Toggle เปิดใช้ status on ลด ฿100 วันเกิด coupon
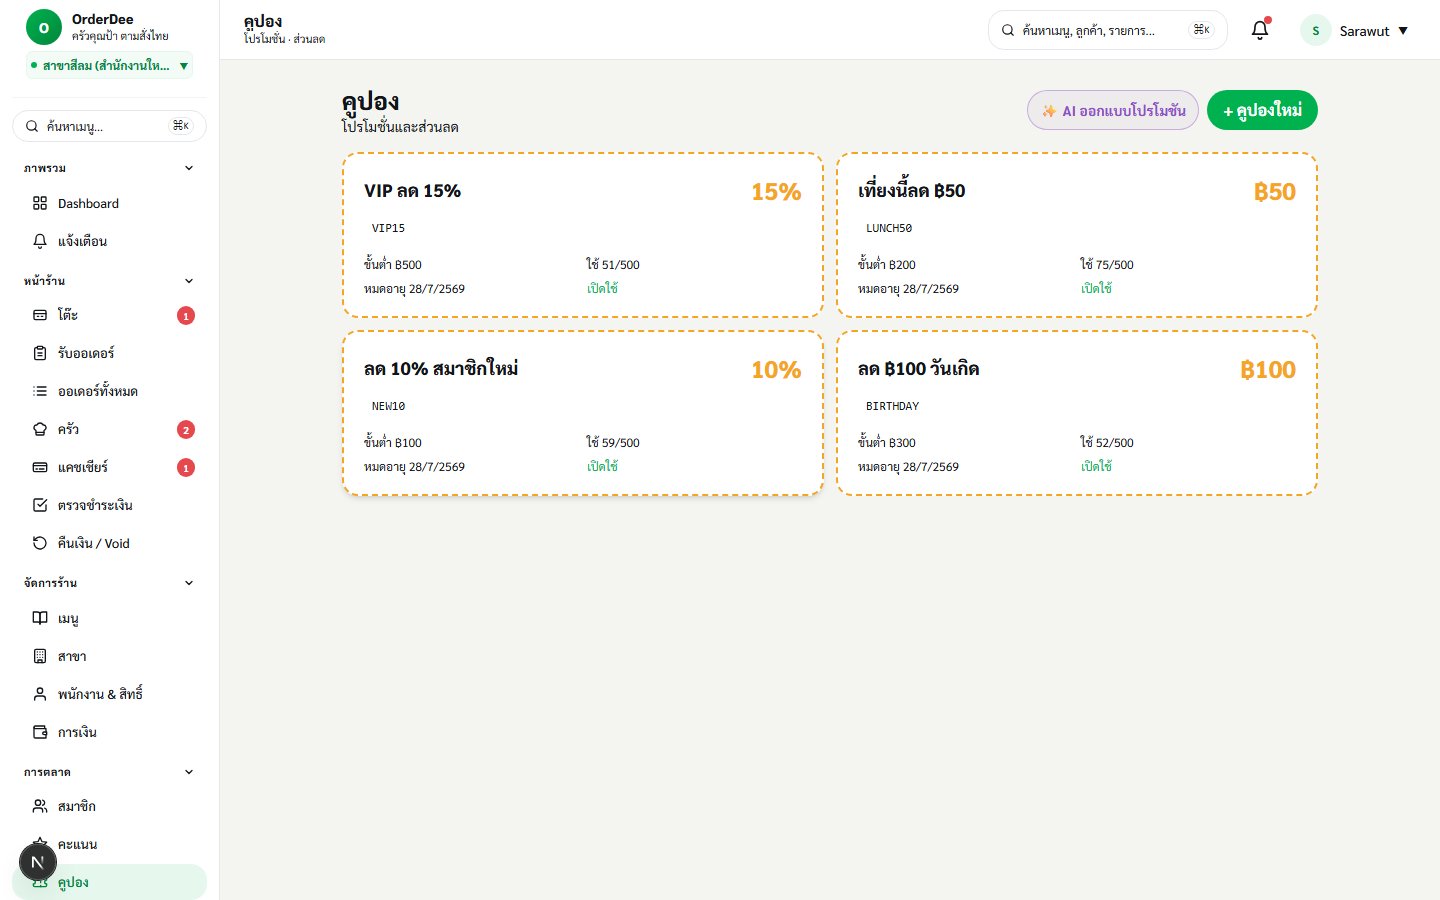The image size is (1440, 900). pos(1096,466)
